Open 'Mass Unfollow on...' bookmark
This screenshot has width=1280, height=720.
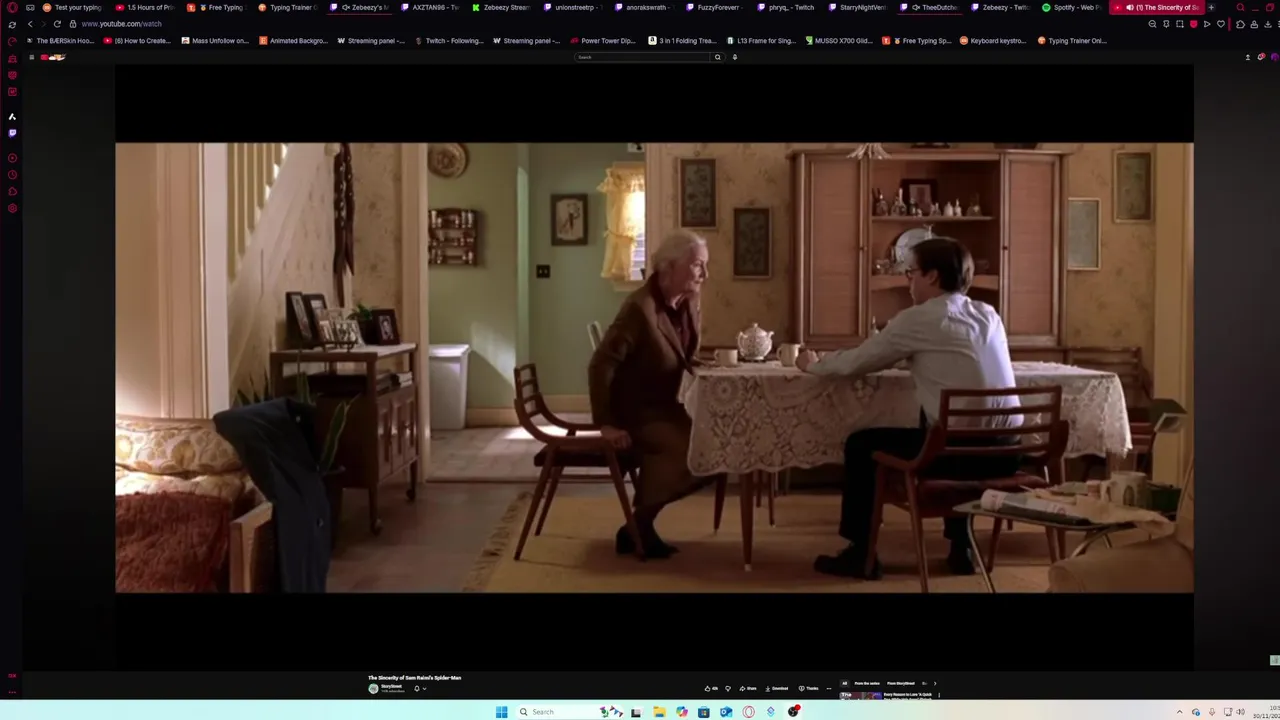[x=215, y=41]
